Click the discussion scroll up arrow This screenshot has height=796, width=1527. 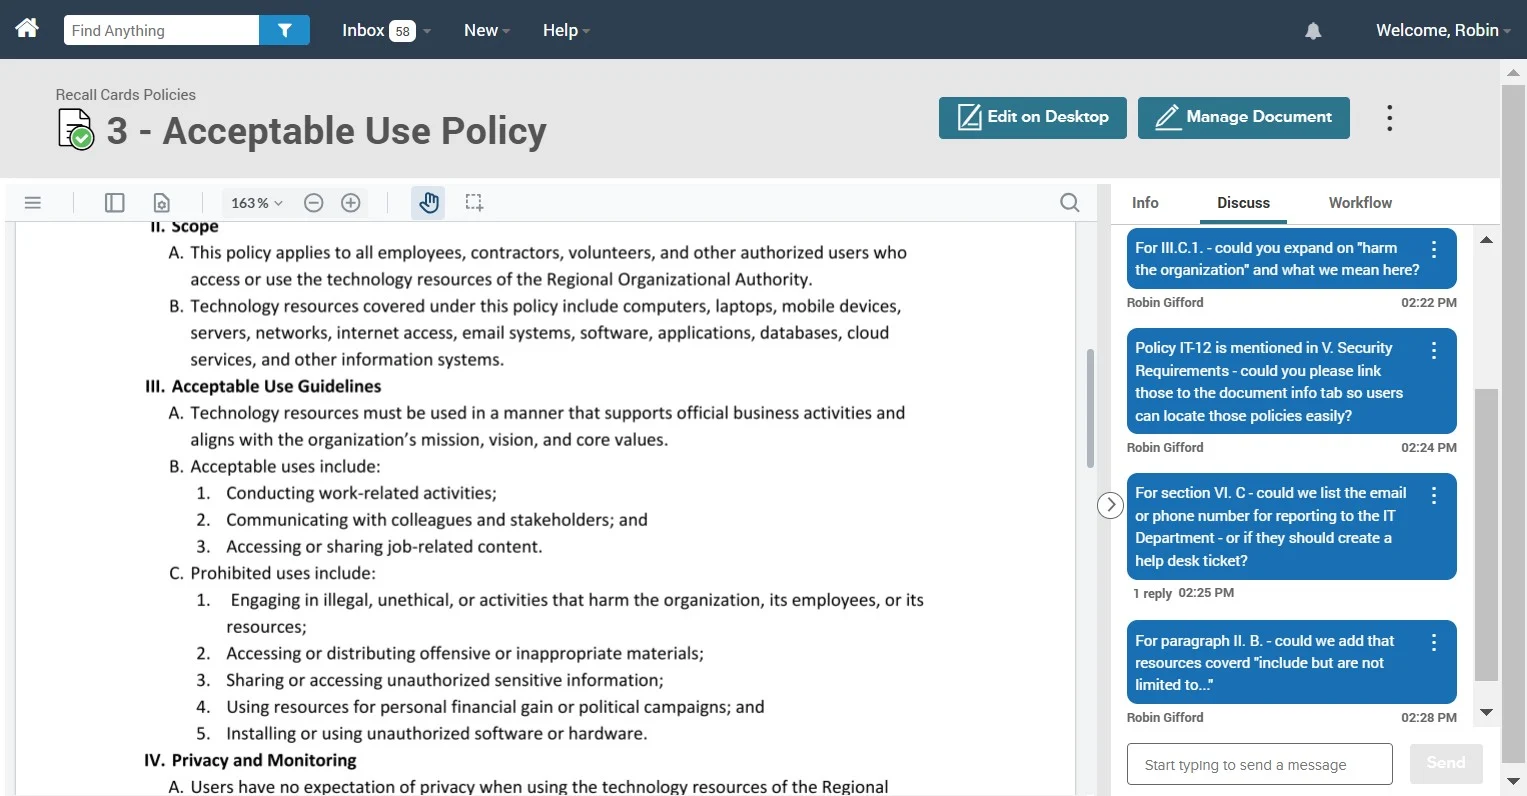pyautogui.click(x=1486, y=240)
